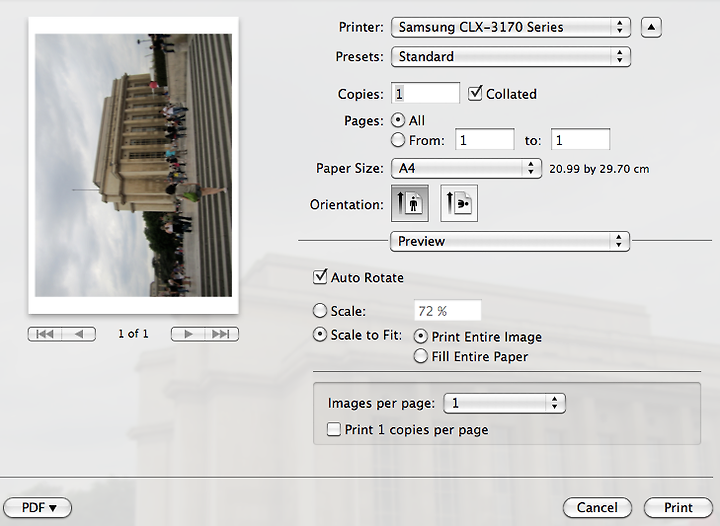The image size is (720, 526).
Task: Click the photo print preview thumbnail
Action: pyautogui.click(x=133, y=166)
